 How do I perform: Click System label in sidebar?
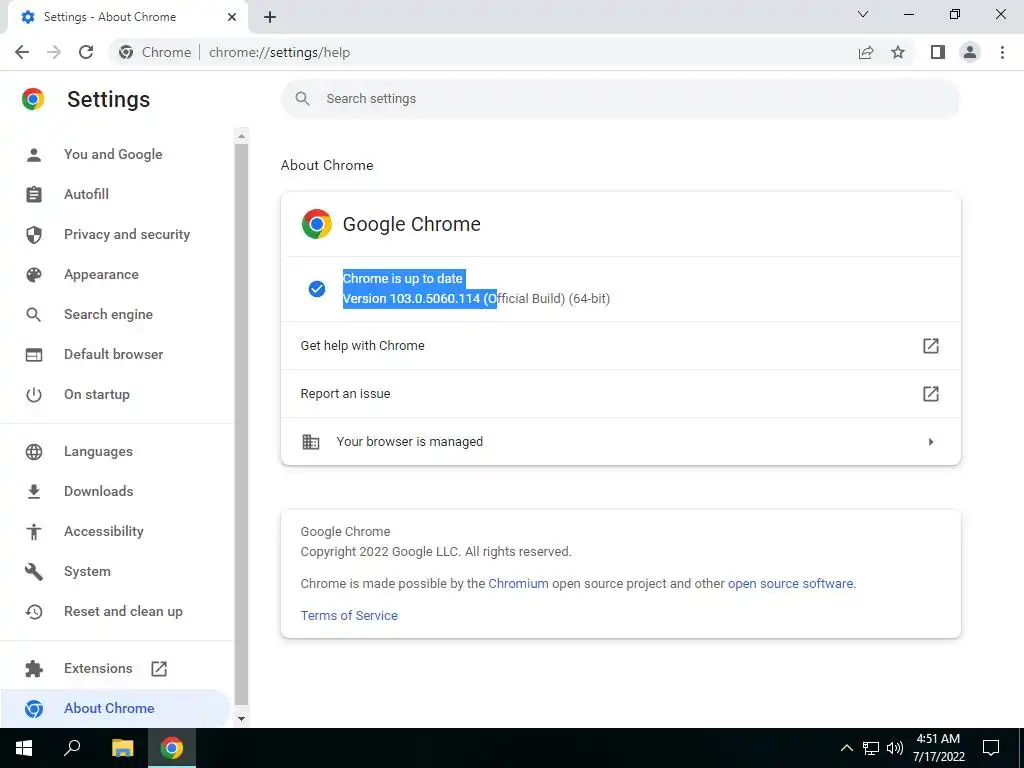click(x=88, y=571)
